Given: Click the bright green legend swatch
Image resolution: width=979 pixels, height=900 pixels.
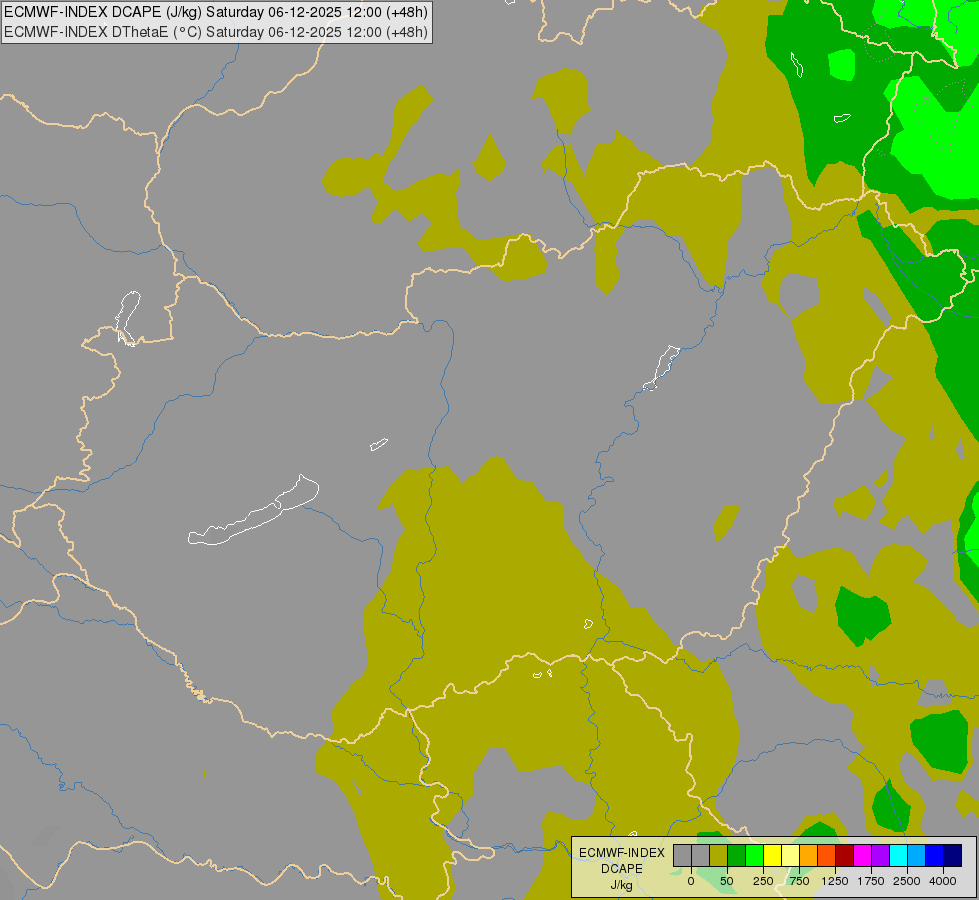Looking at the screenshot, I should (754, 855).
